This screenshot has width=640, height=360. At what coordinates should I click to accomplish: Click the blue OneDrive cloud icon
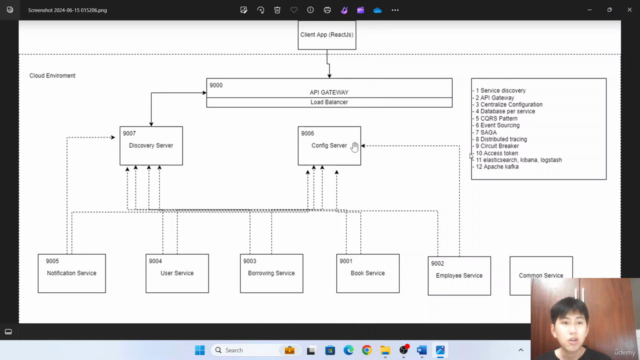click(378, 10)
